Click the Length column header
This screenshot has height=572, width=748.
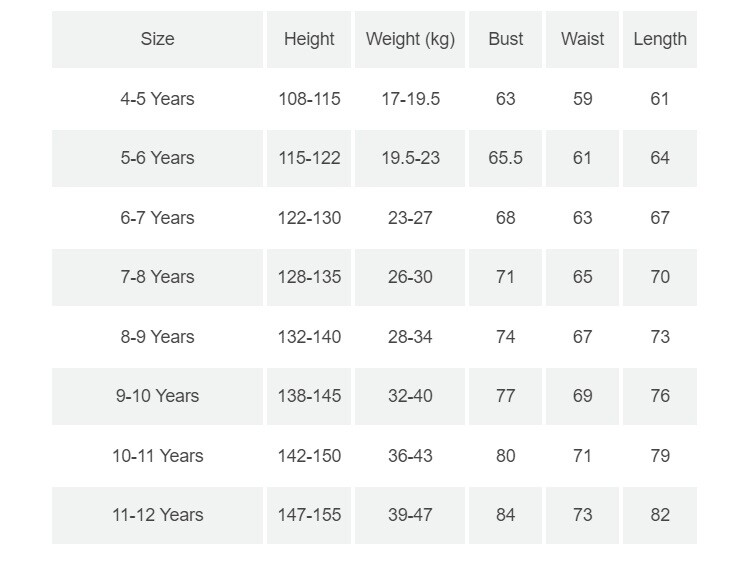pyautogui.click(x=660, y=39)
